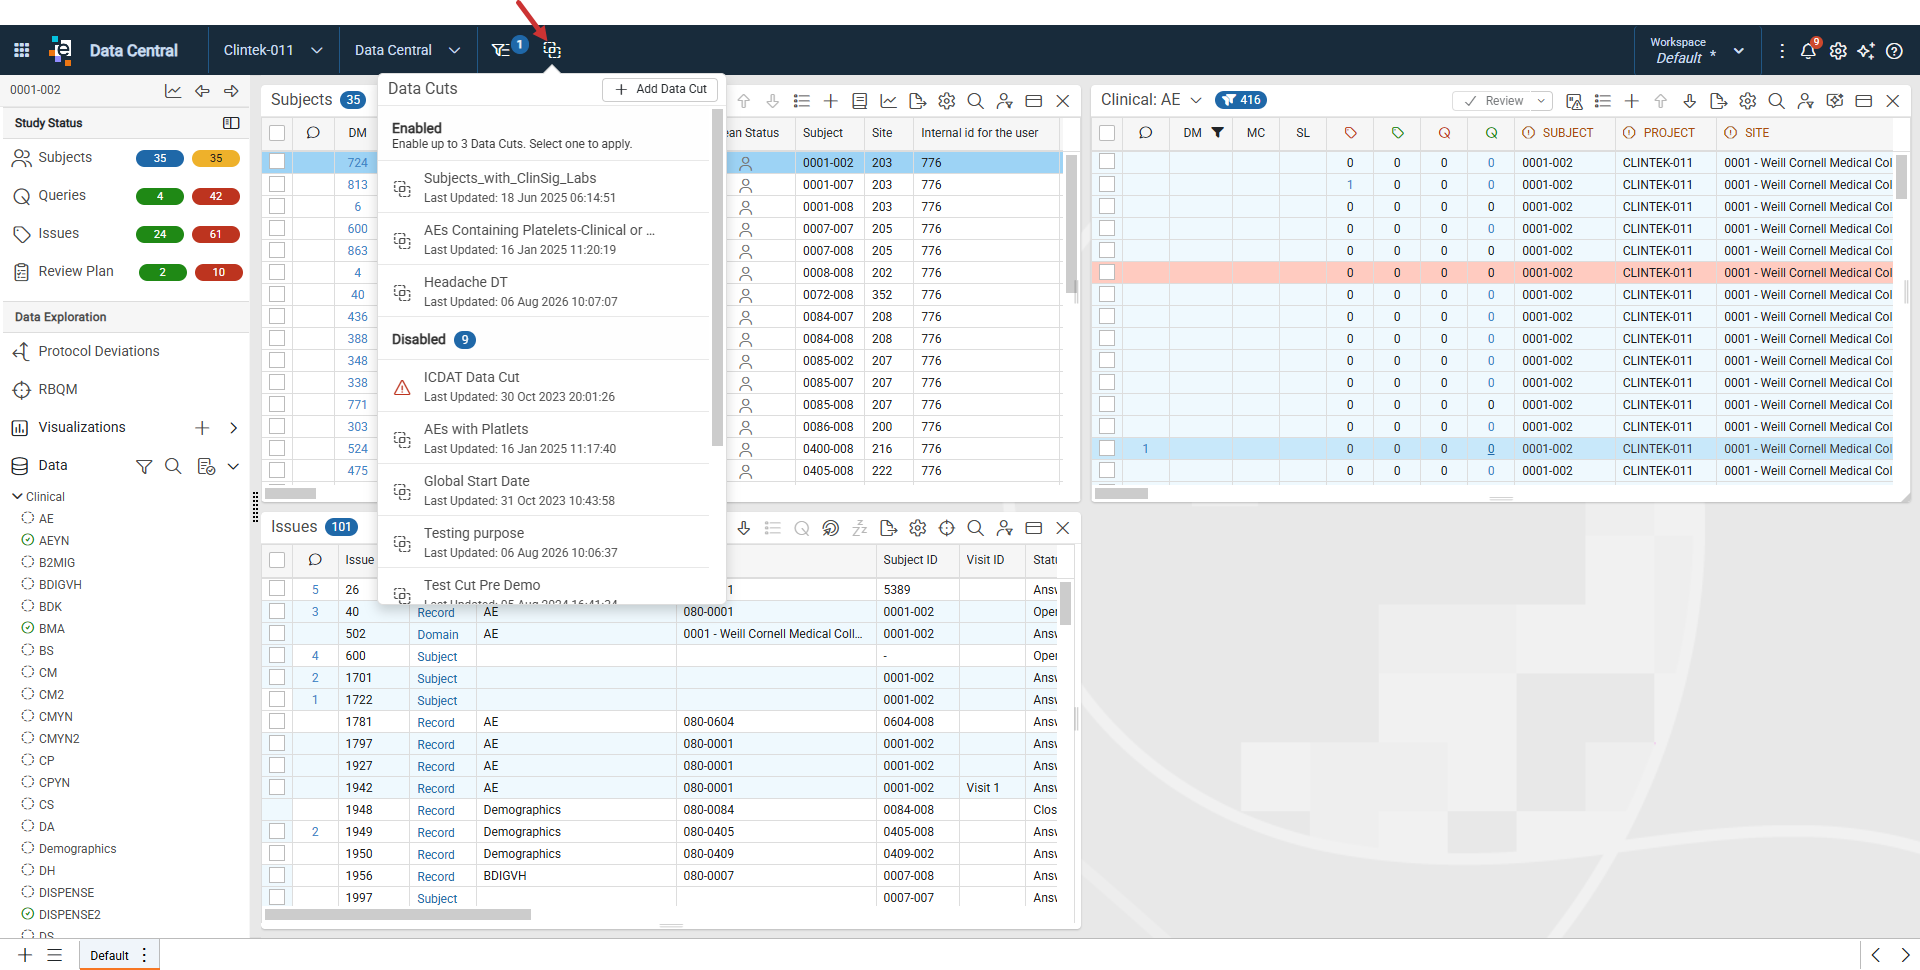Toggle select-all checkbox in Subjects header
The image size is (1920, 970).
pyautogui.click(x=277, y=133)
